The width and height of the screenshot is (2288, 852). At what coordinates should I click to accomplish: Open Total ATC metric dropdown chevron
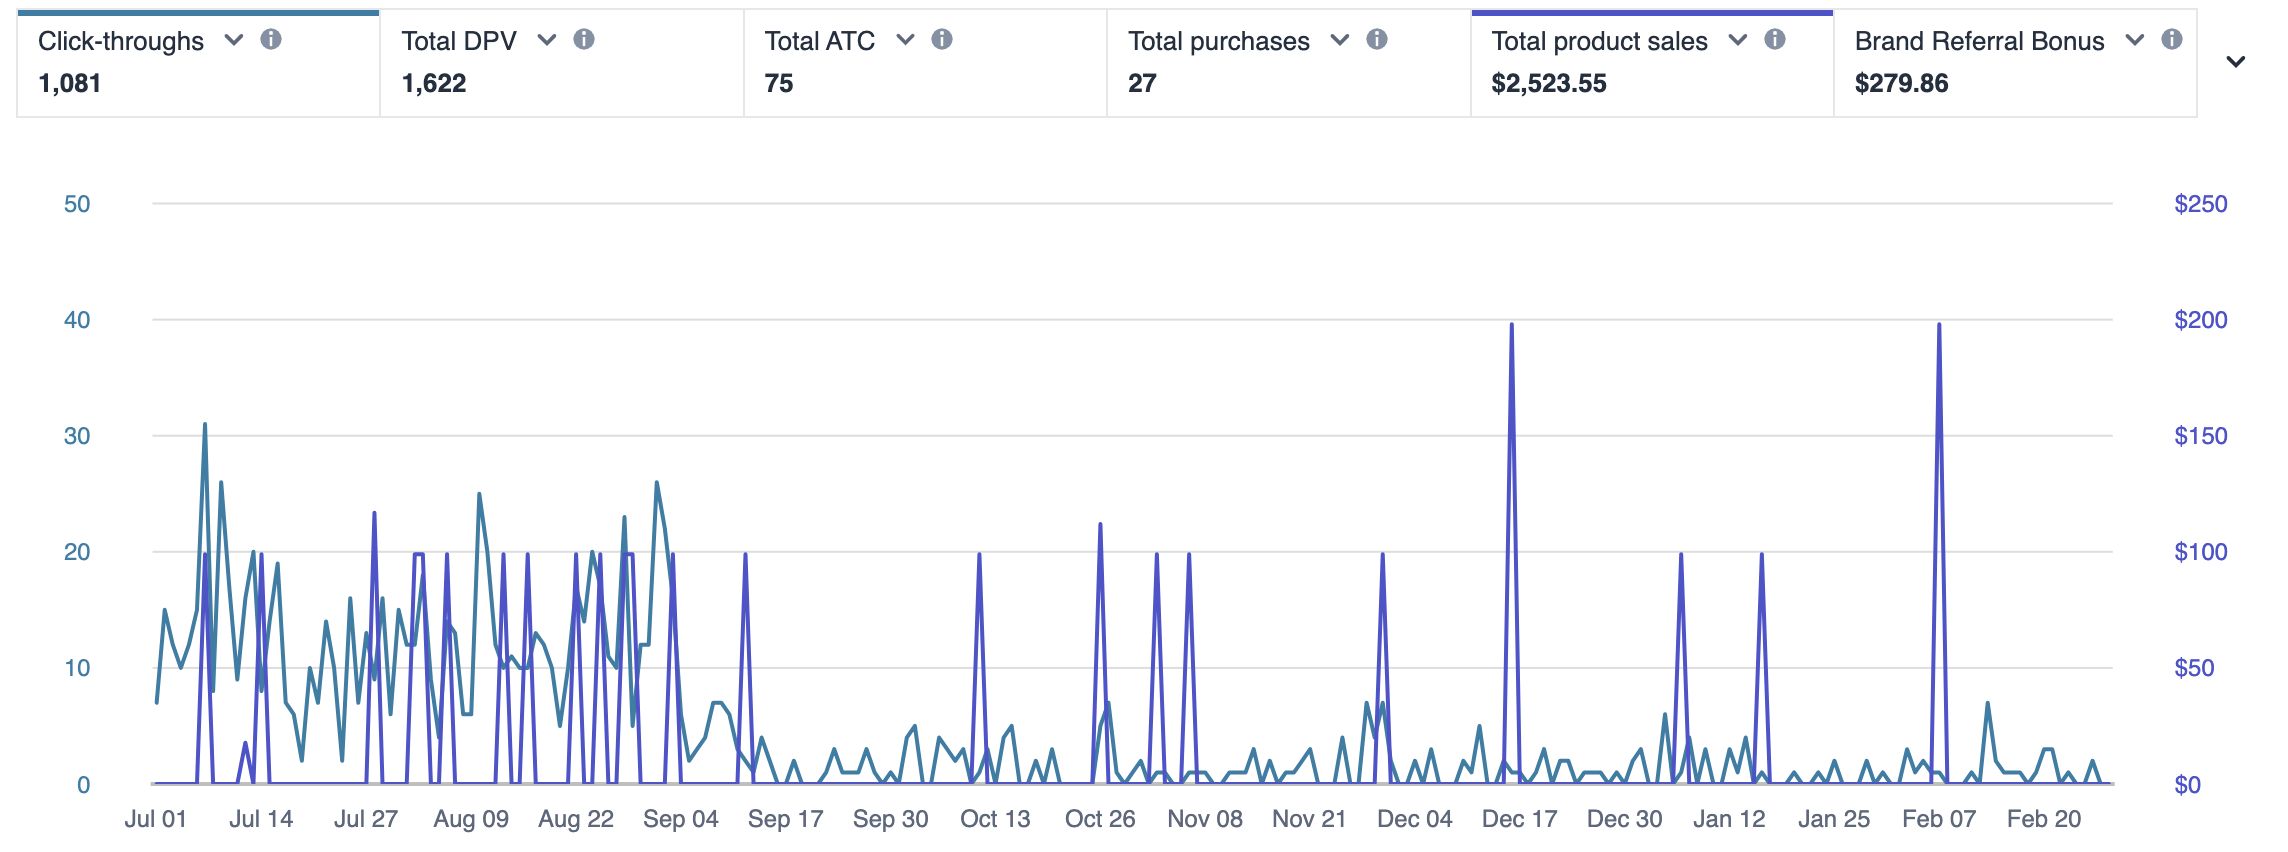[905, 40]
